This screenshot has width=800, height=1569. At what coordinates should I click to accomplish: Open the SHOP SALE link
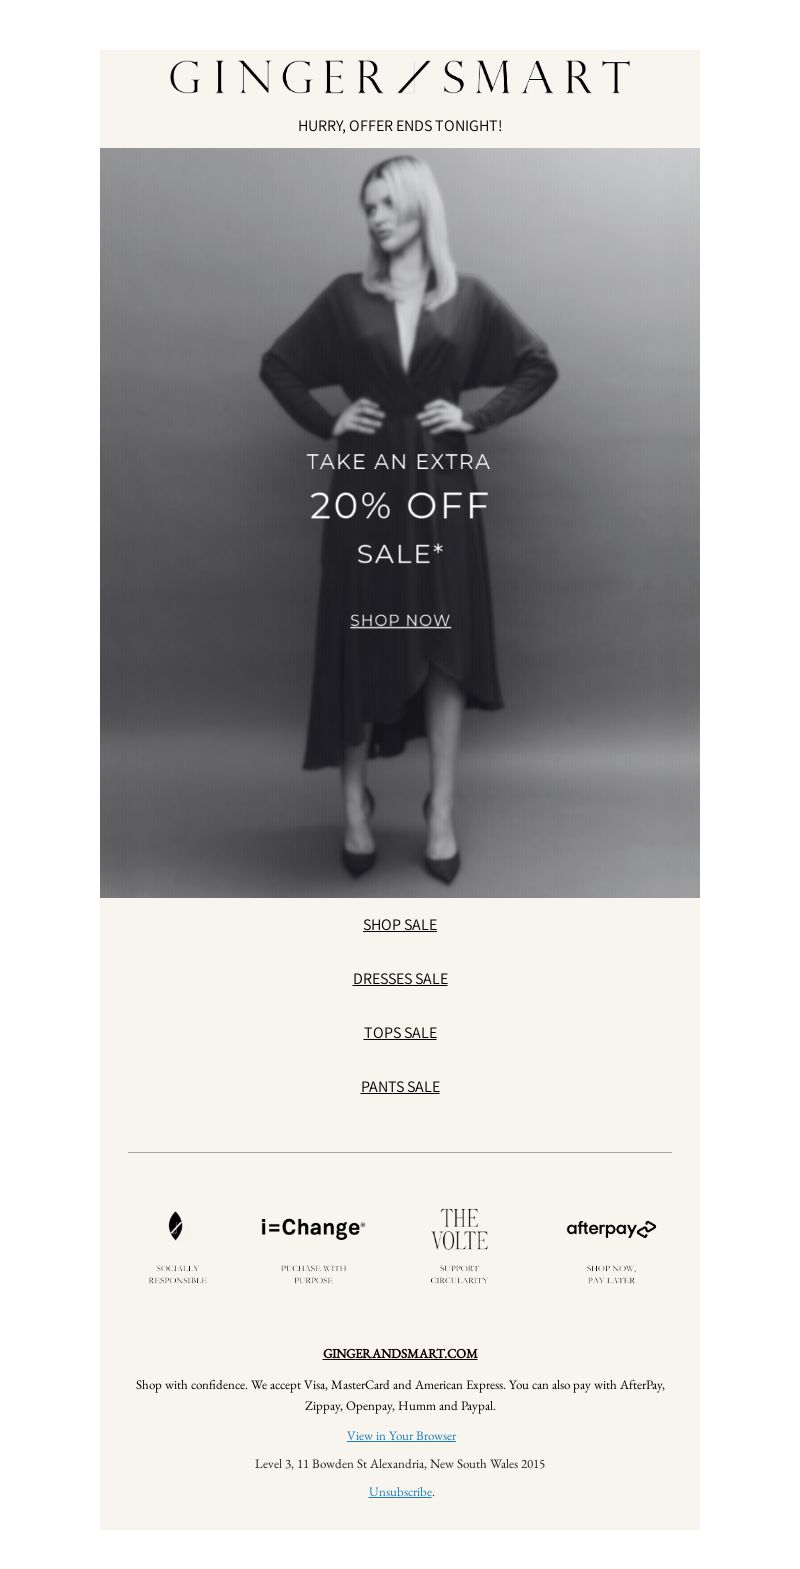[x=400, y=925]
